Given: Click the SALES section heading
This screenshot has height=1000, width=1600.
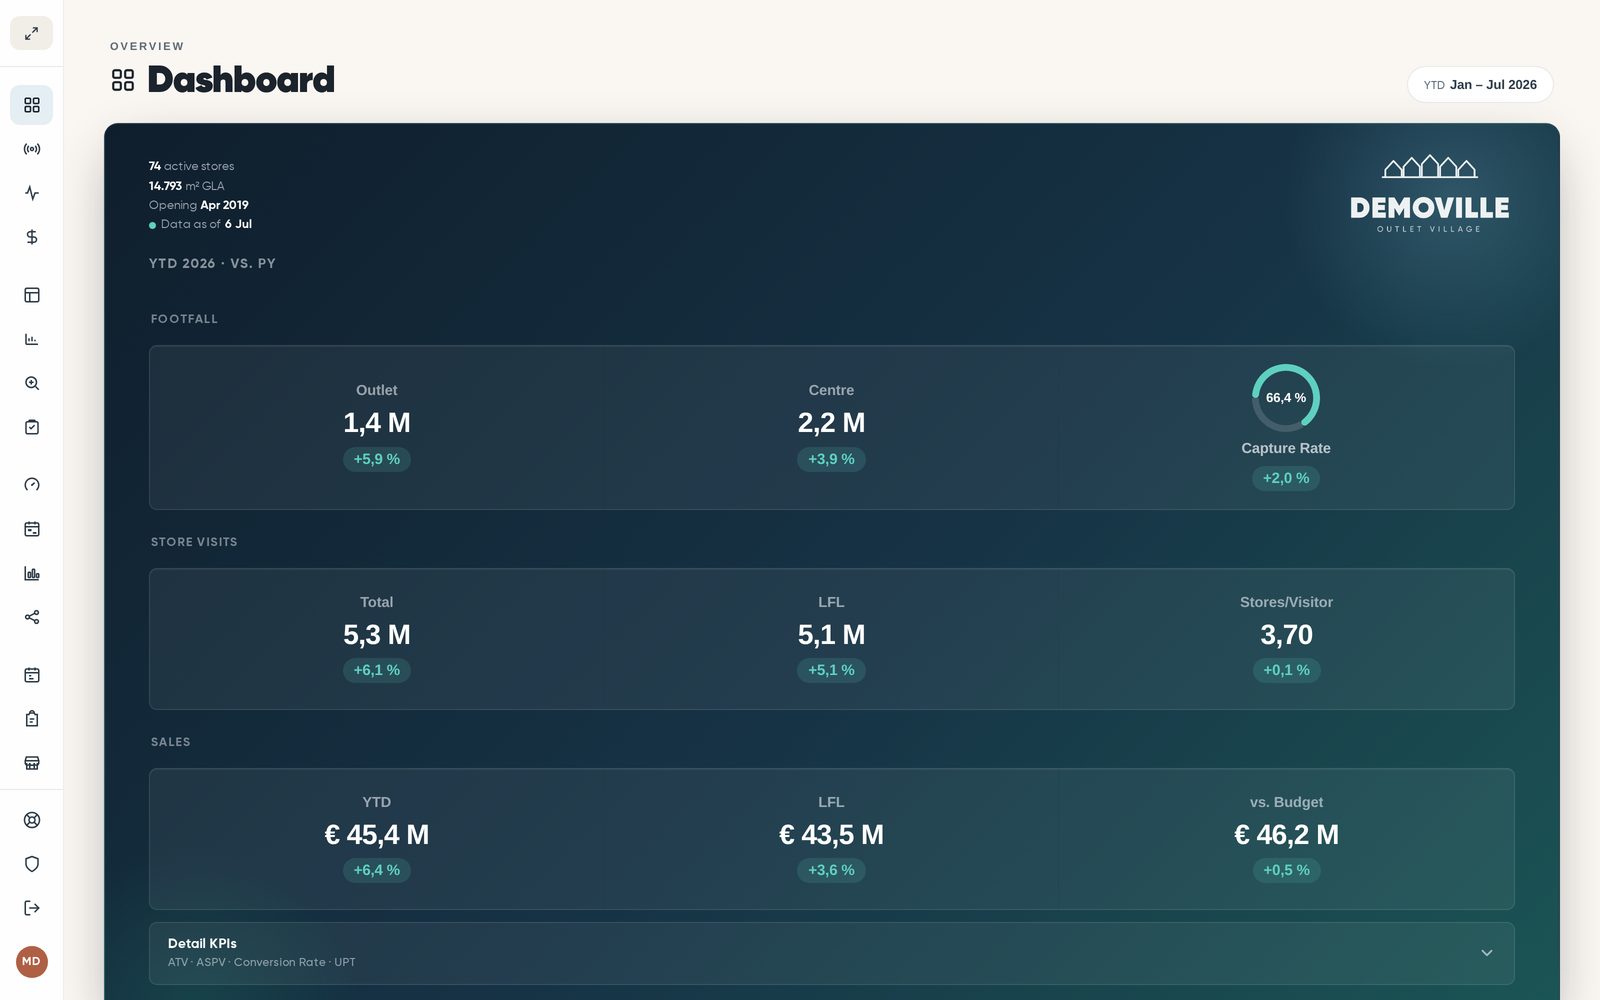Looking at the screenshot, I should pos(170,742).
